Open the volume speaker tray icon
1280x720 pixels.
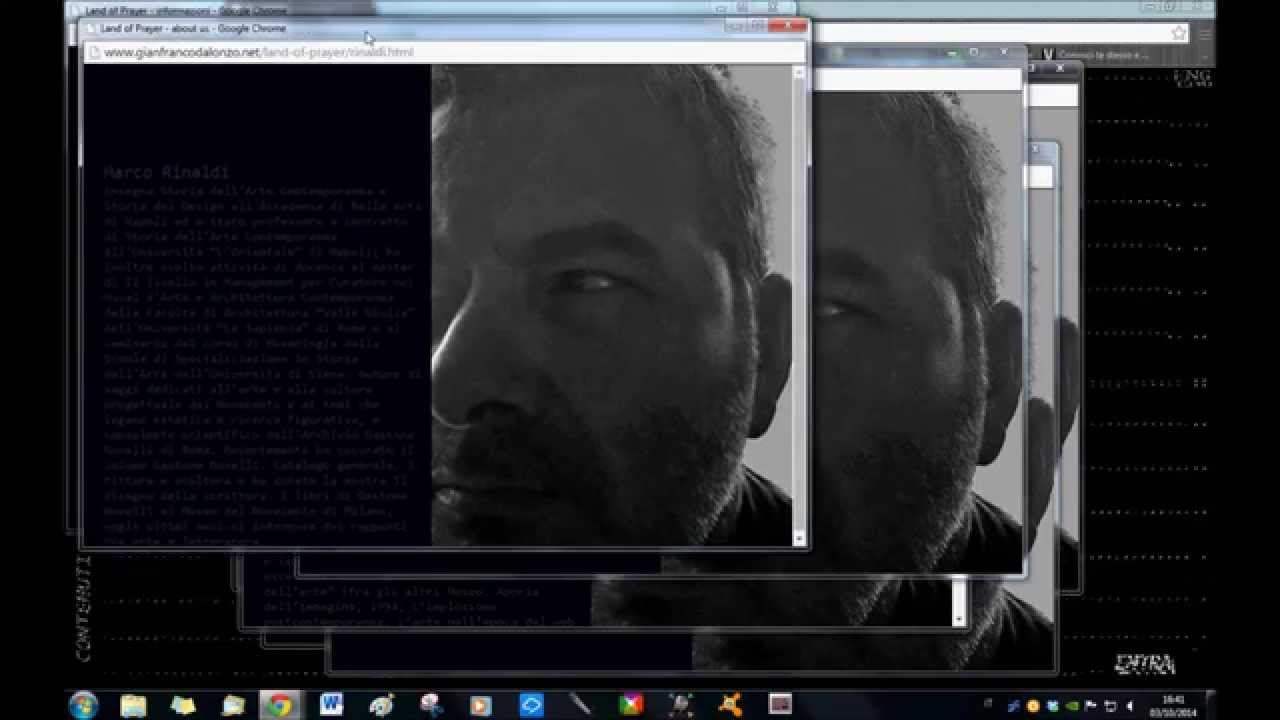click(x=1129, y=706)
